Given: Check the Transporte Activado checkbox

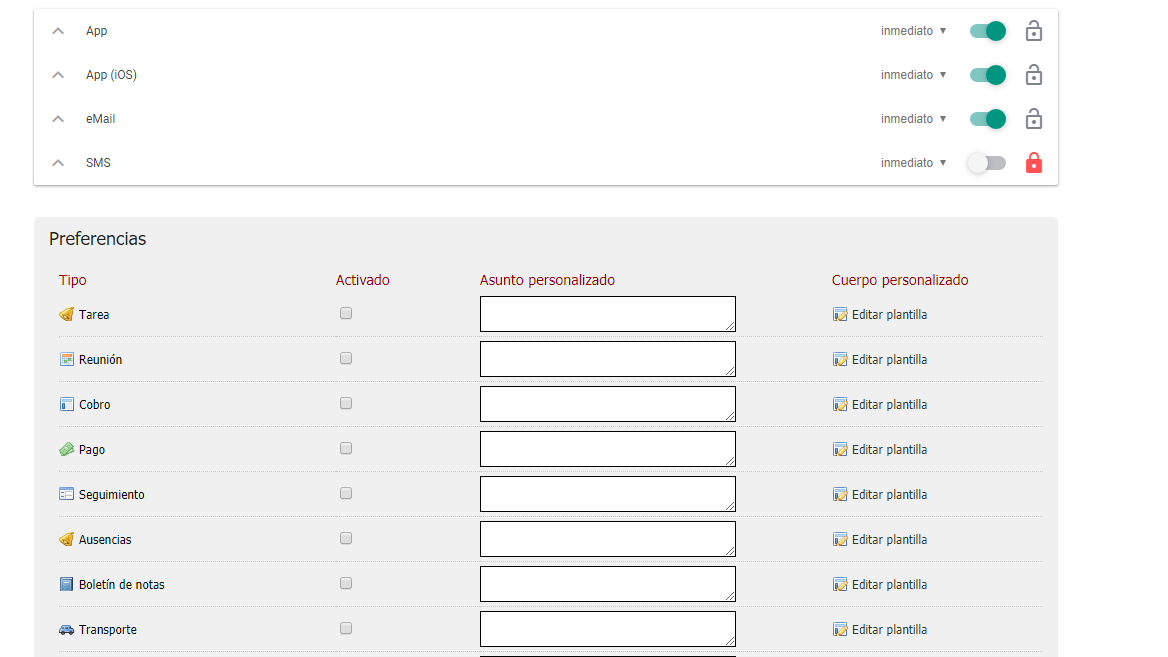Looking at the screenshot, I should (346, 628).
